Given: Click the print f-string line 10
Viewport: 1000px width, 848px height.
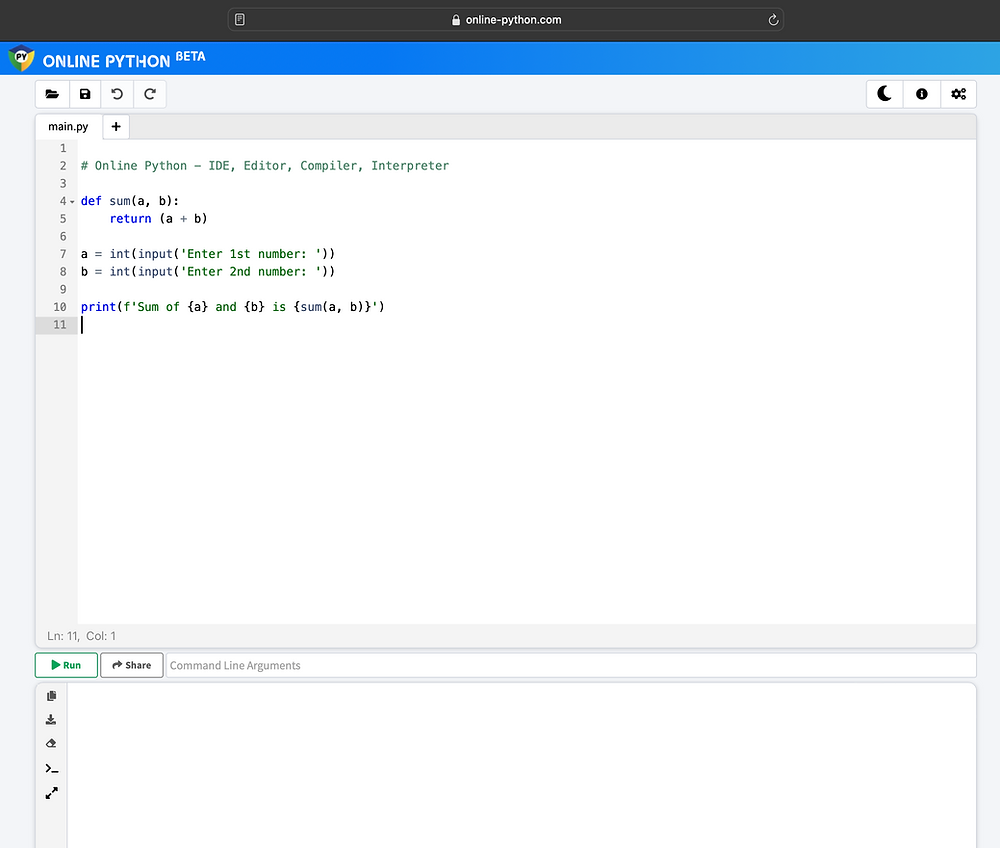Looking at the screenshot, I should (x=232, y=307).
